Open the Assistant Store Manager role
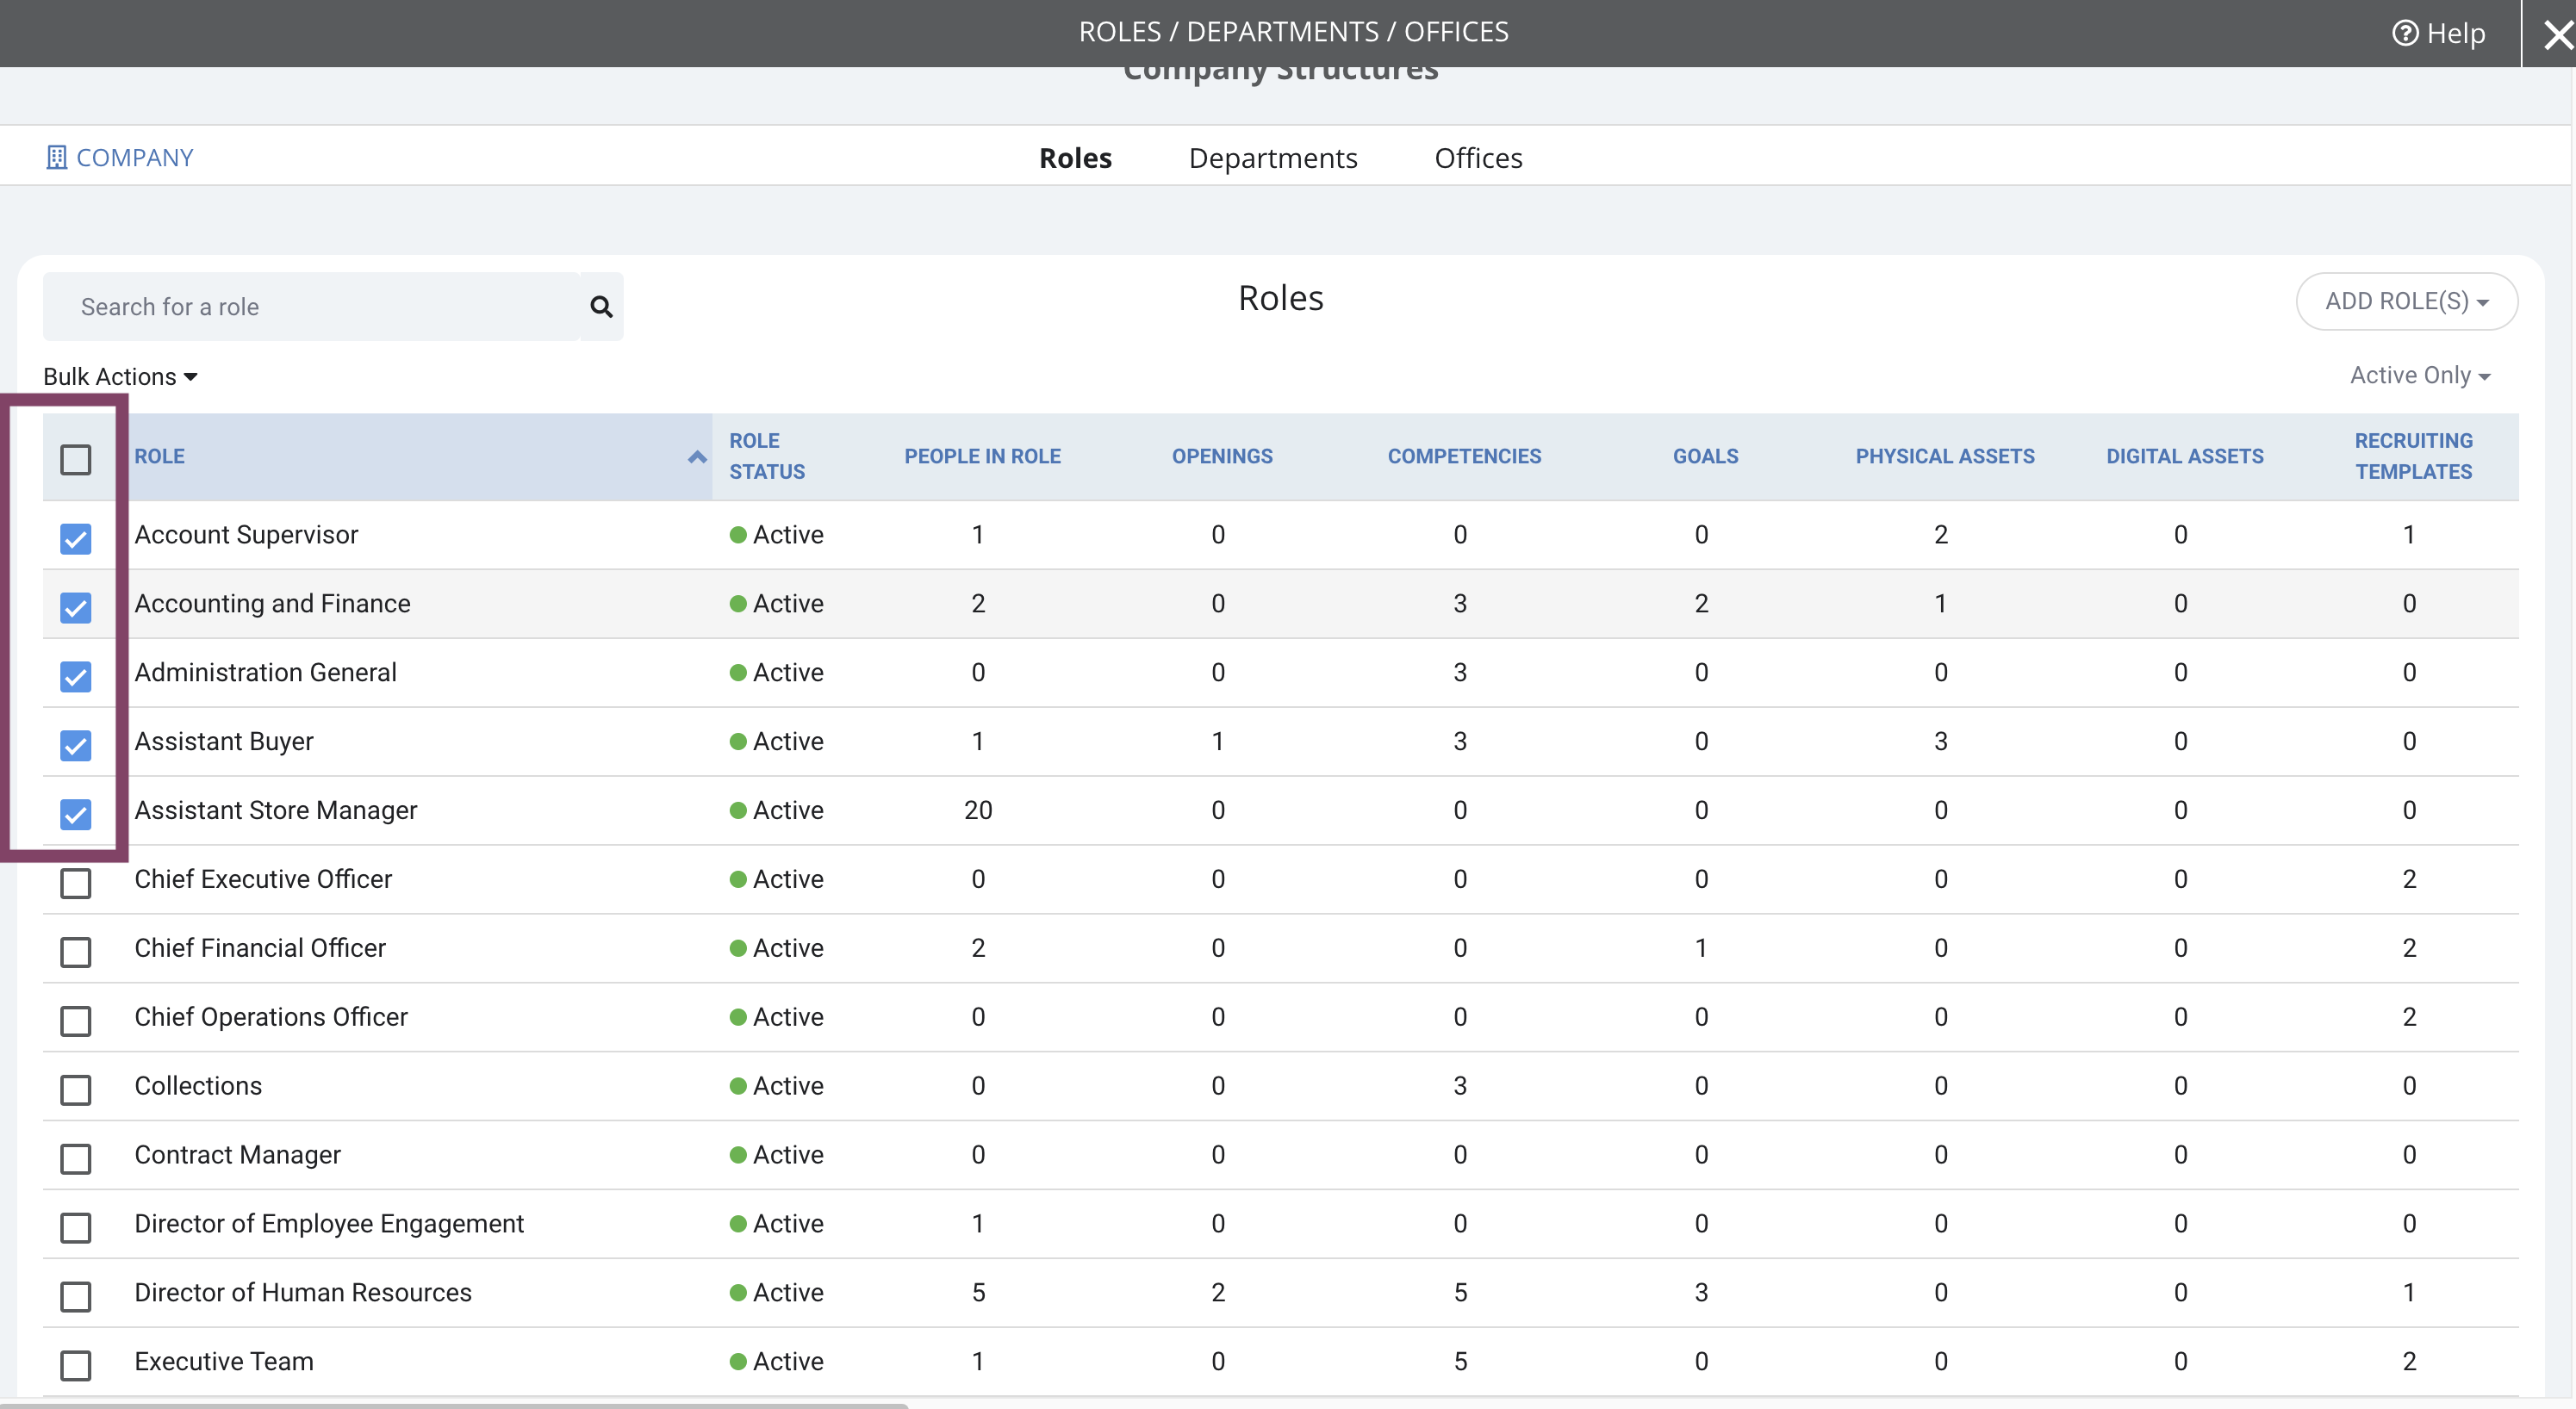This screenshot has height=1409, width=2576. [276, 810]
